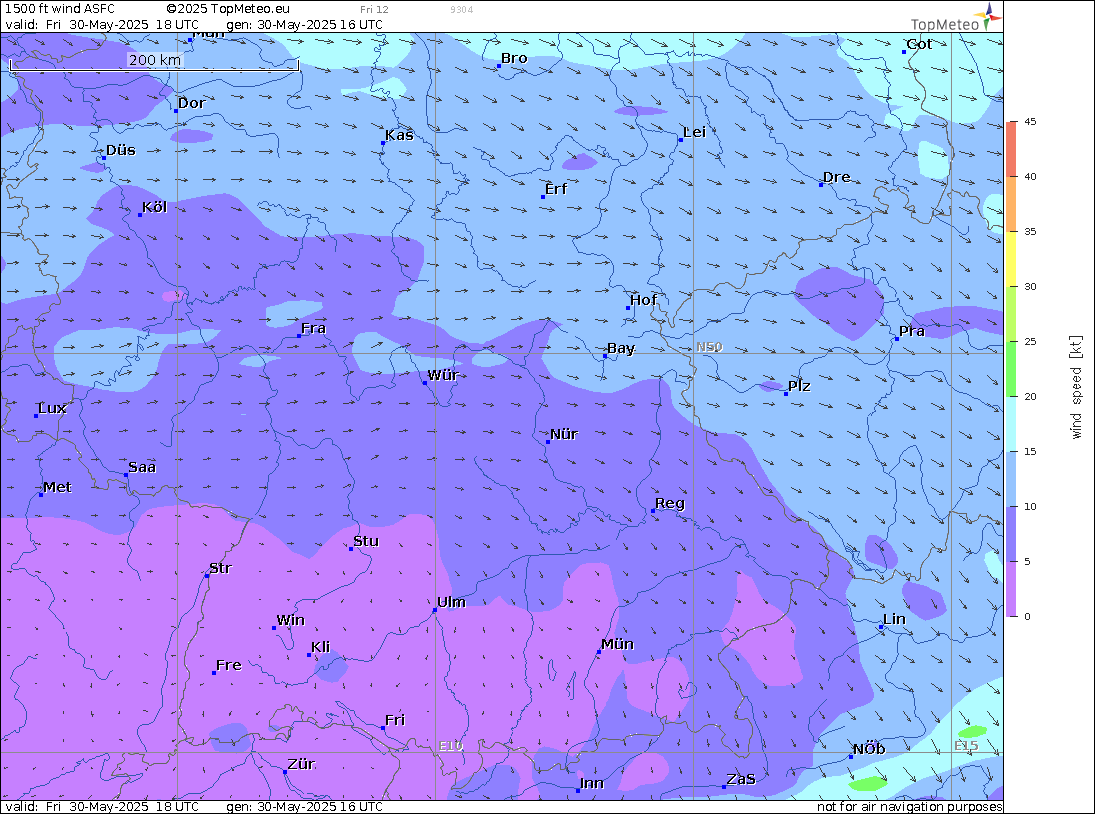The height and width of the screenshot is (814, 1095).
Task: Click the "35" tick on the legend
Action: click(x=1030, y=232)
